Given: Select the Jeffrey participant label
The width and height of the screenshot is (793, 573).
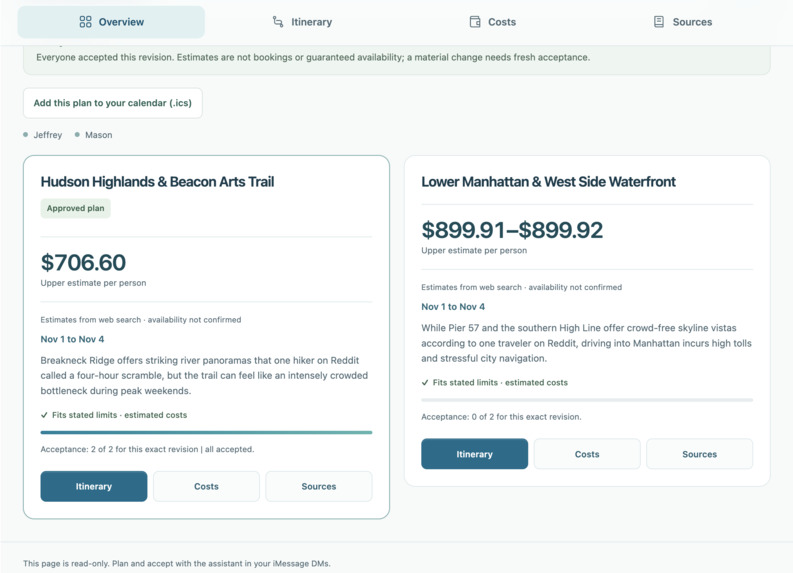Looking at the screenshot, I should 48,135.
